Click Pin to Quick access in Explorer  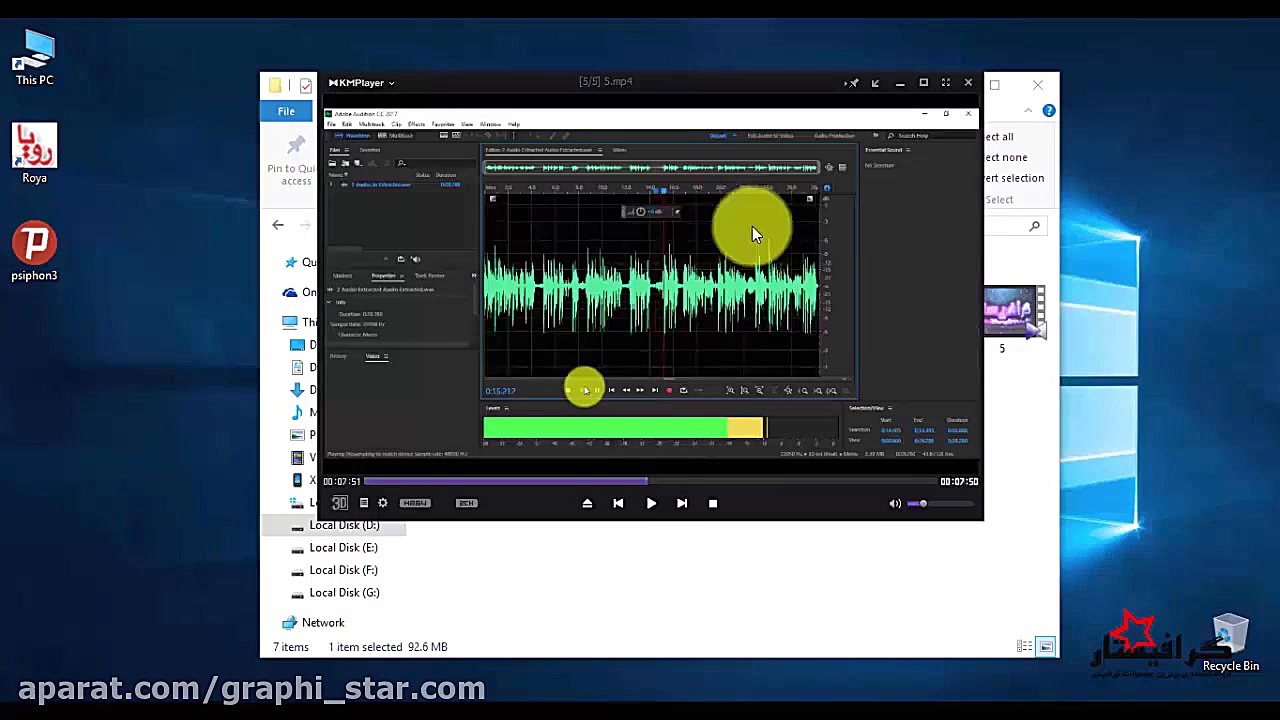(x=292, y=160)
